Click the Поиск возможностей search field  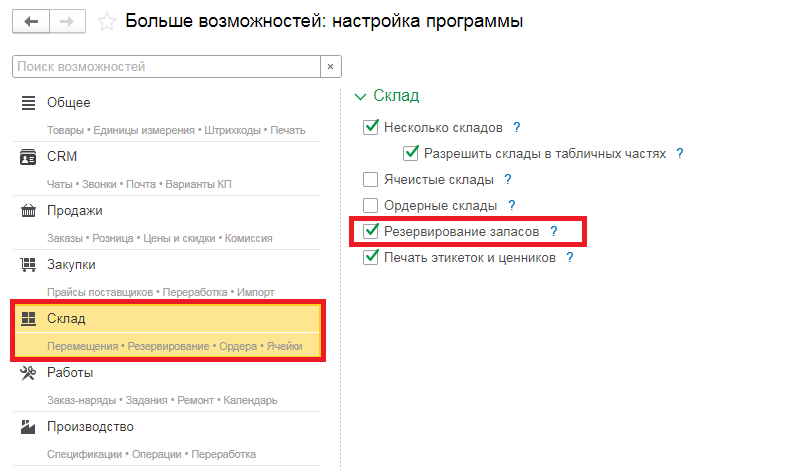pyautogui.click(x=166, y=66)
